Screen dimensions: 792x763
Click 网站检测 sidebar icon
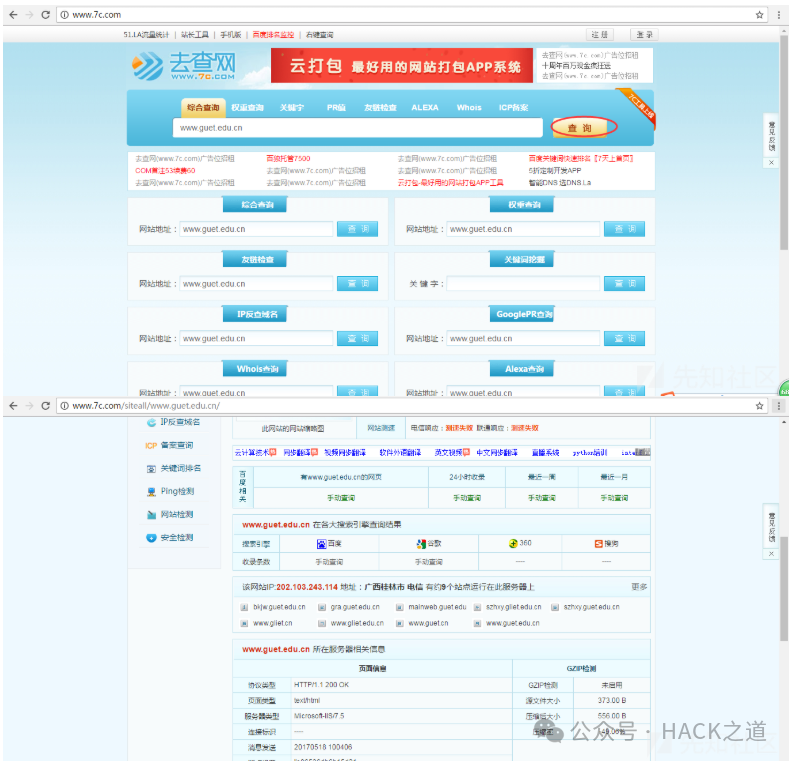(151, 515)
